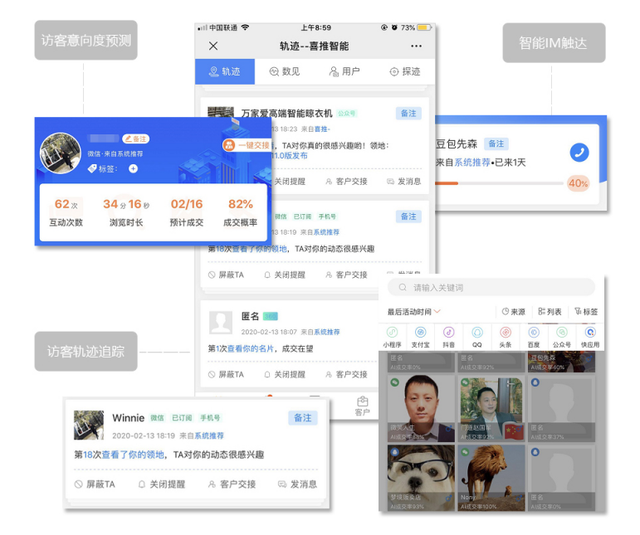Filter by 抖音 source icon
This screenshot has height=535, width=640.
click(x=449, y=337)
